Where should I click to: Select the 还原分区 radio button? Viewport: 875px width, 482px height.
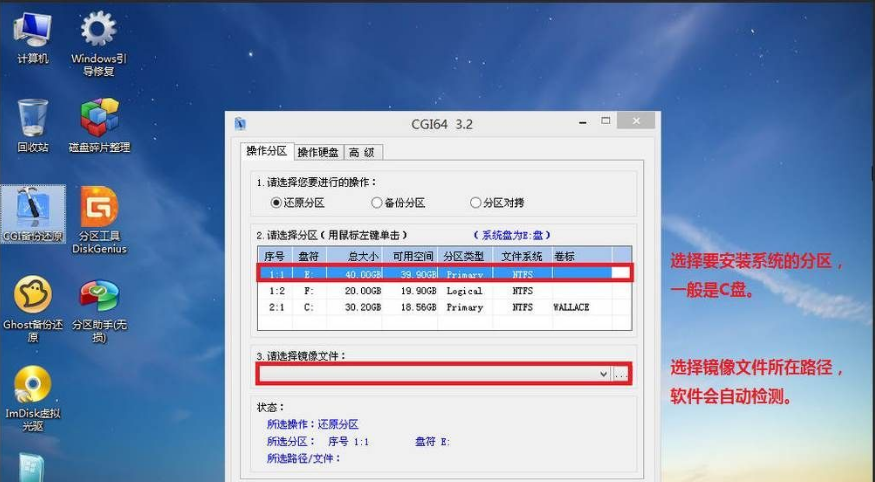(277, 203)
